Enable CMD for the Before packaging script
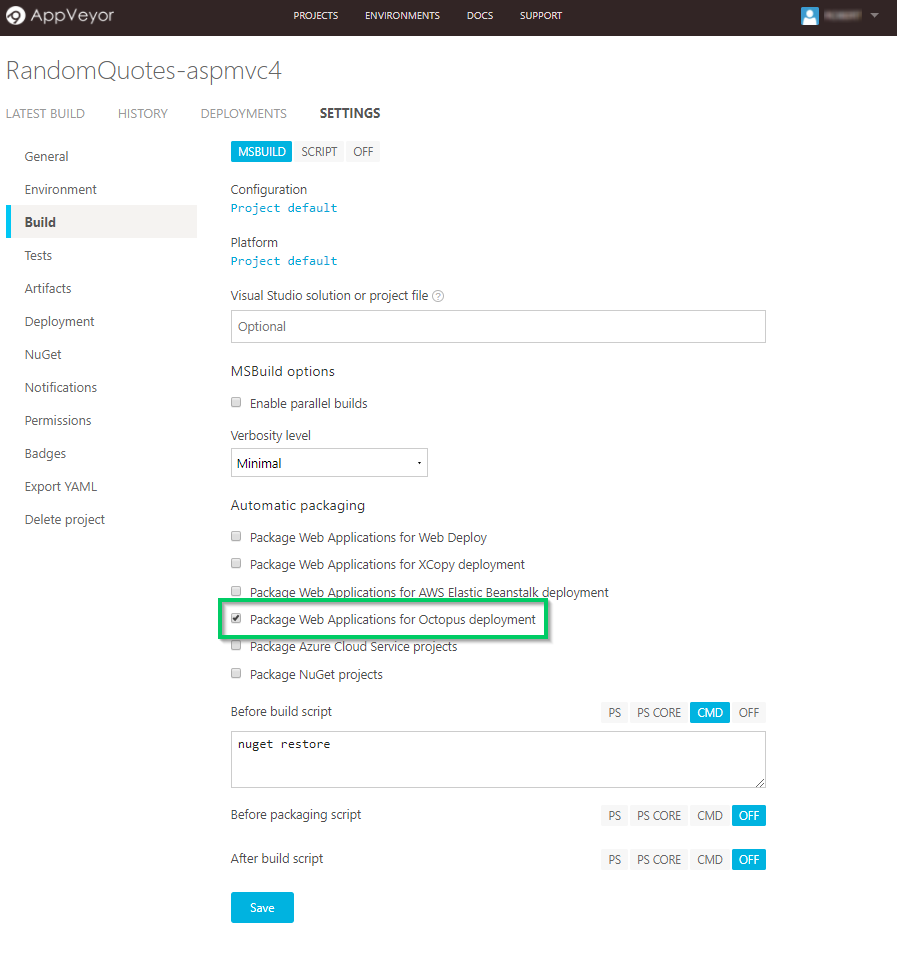 709,815
